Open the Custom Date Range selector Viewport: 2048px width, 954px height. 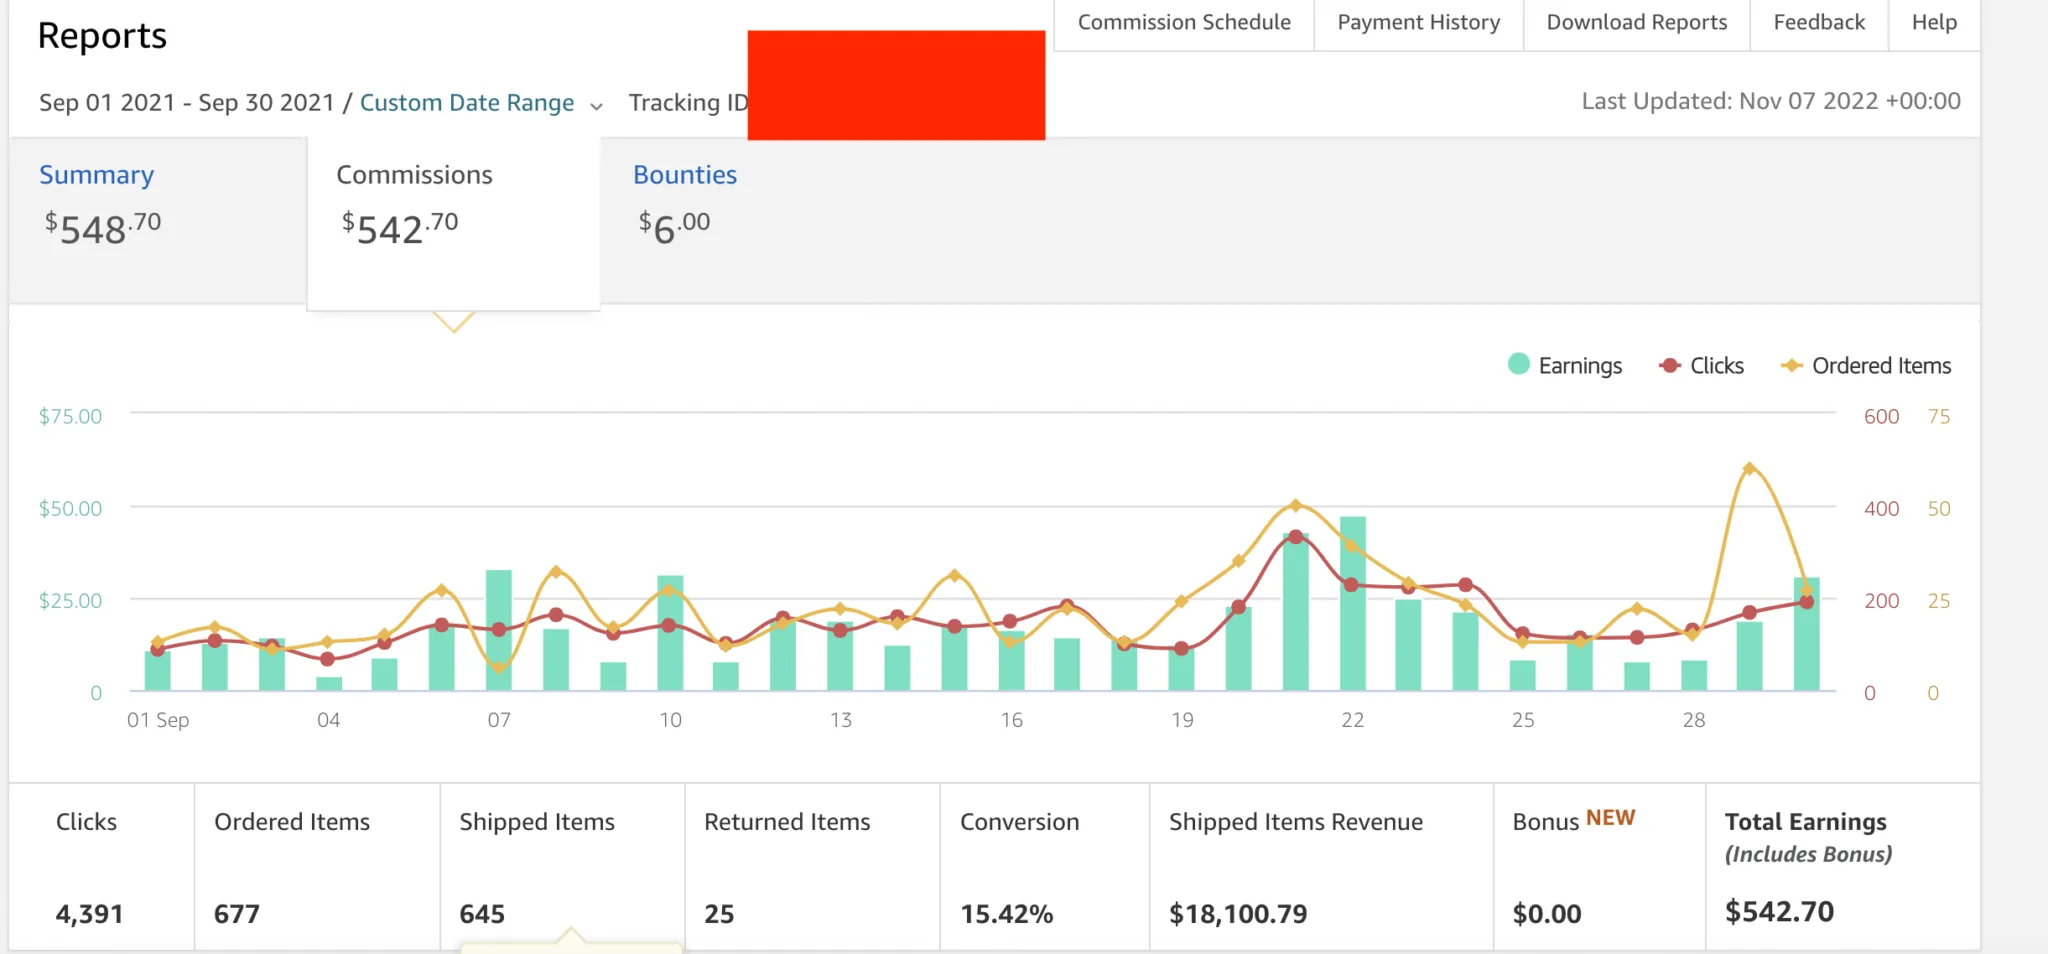click(467, 103)
